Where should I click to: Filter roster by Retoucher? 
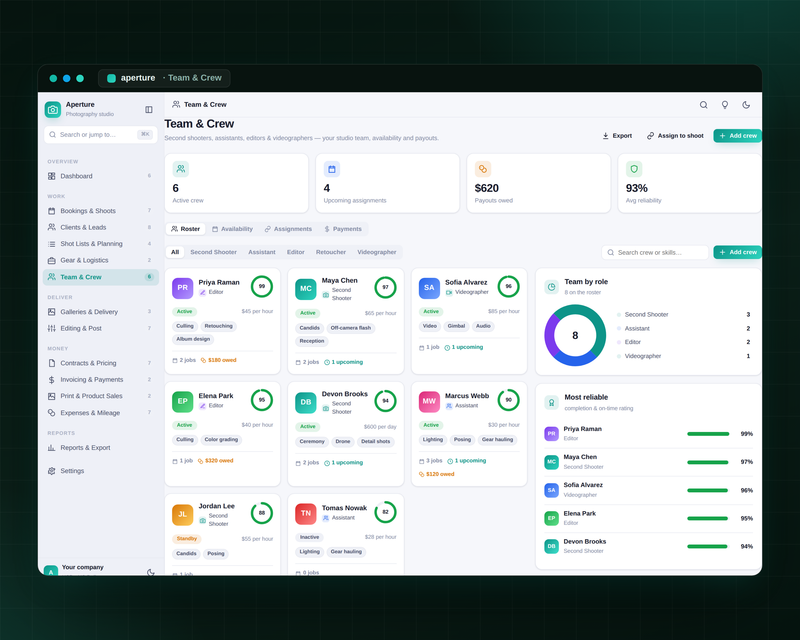[x=331, y=252]
